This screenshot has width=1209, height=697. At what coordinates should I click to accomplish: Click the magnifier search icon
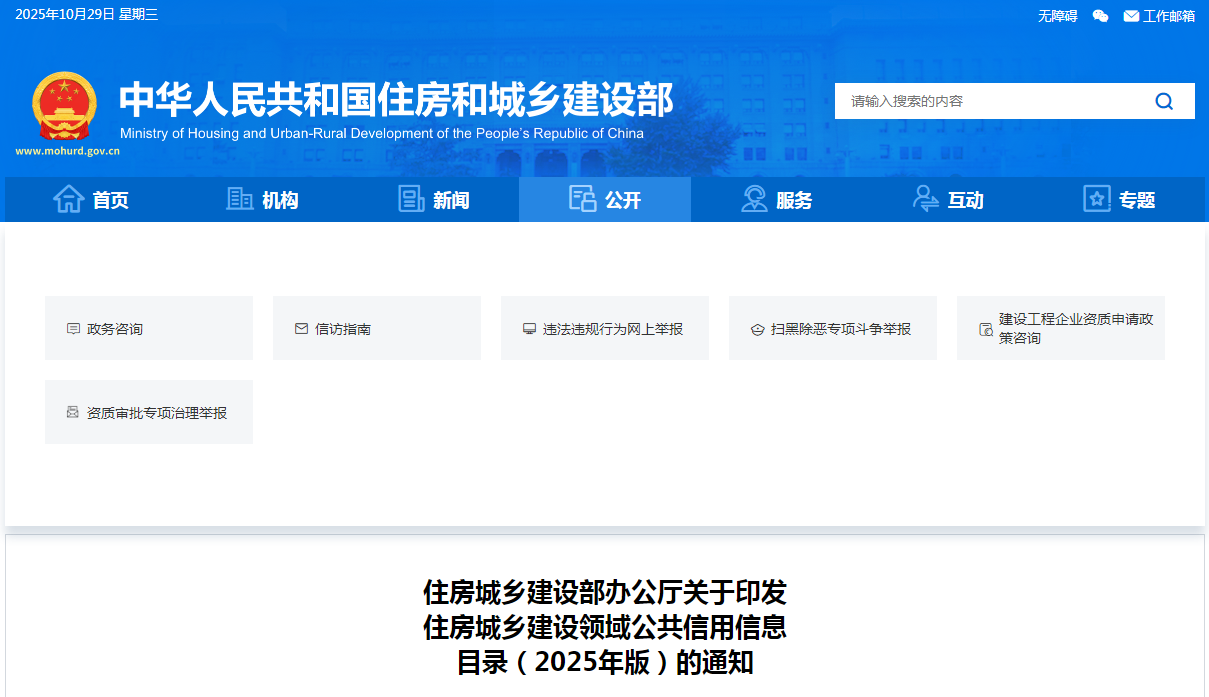pos(1164,101)
